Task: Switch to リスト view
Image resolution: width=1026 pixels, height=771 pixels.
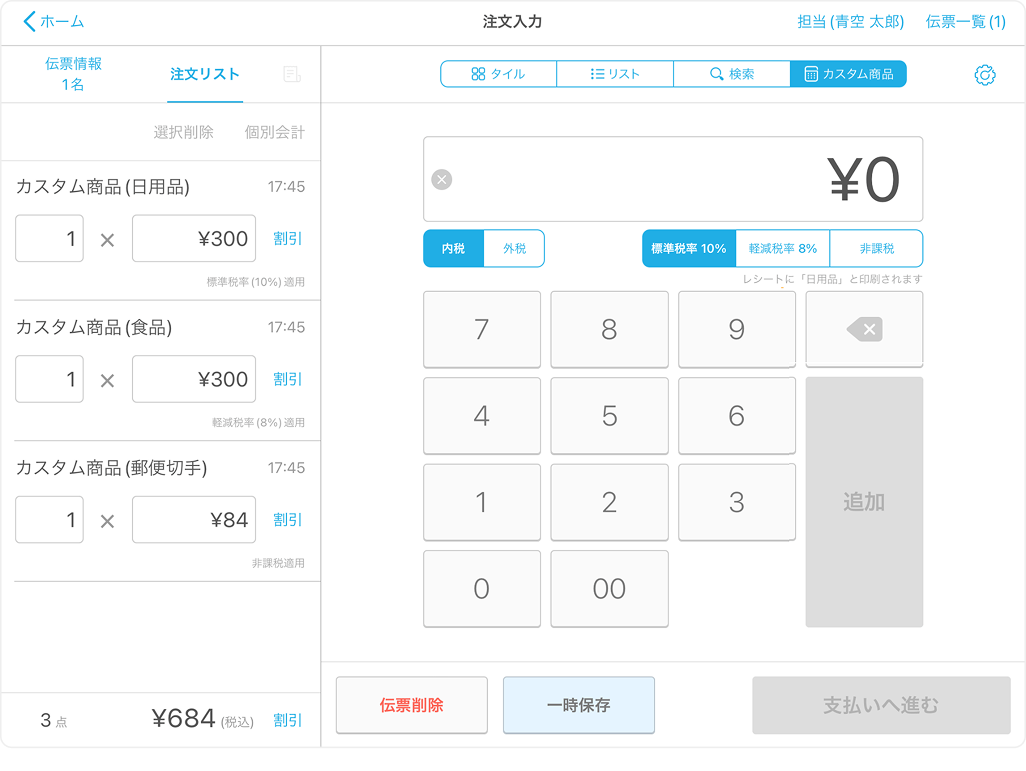Action: 615,74
